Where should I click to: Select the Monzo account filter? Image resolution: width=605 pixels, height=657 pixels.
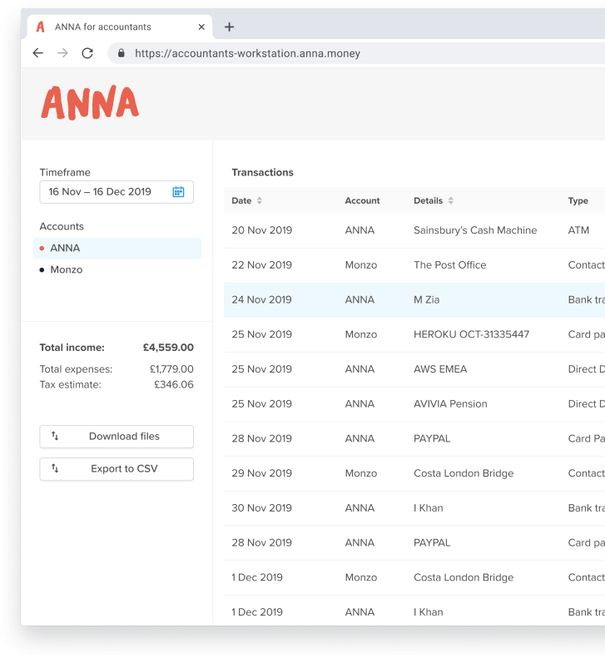[66, 270]
